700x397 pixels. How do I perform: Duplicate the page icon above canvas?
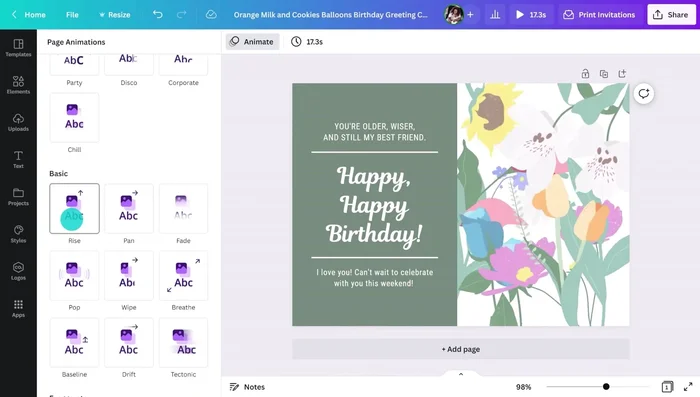pos(604,74)
